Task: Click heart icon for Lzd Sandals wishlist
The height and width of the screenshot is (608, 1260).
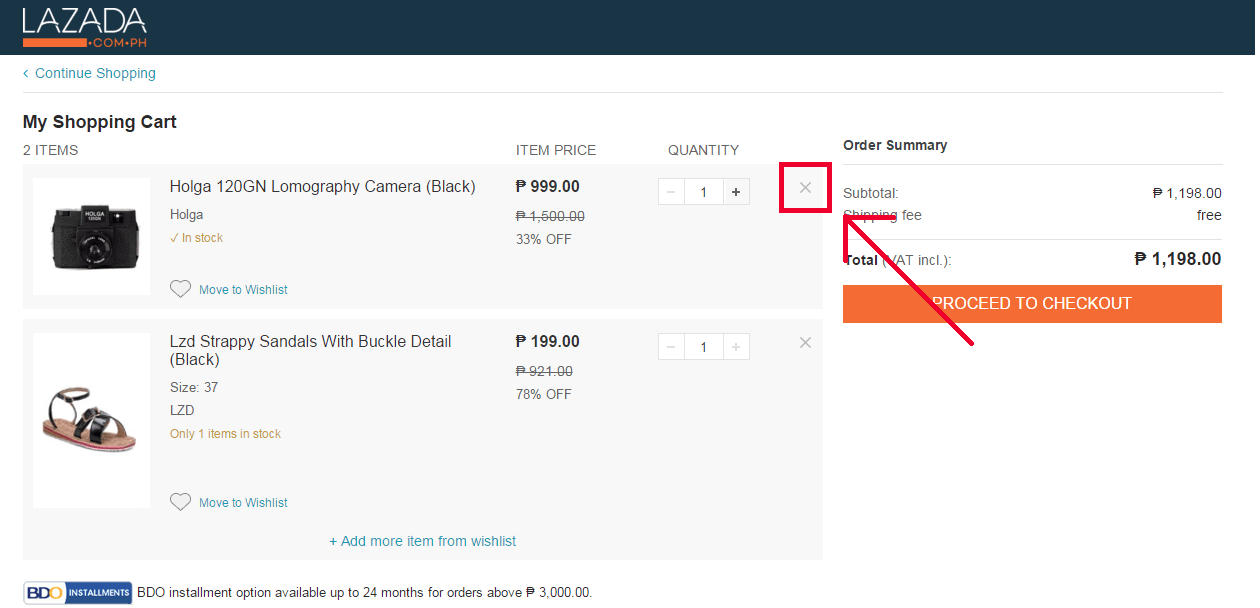Action: pos(180,502)
